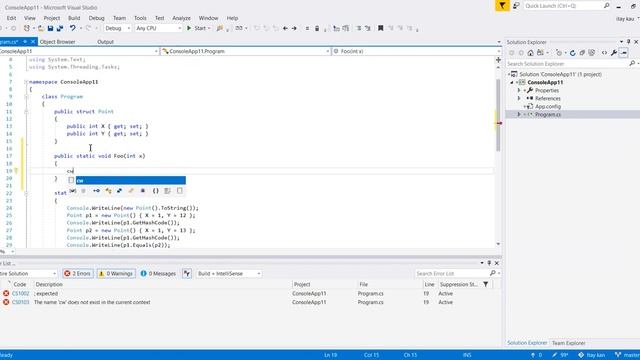Open the Build menu

point(74,18)
